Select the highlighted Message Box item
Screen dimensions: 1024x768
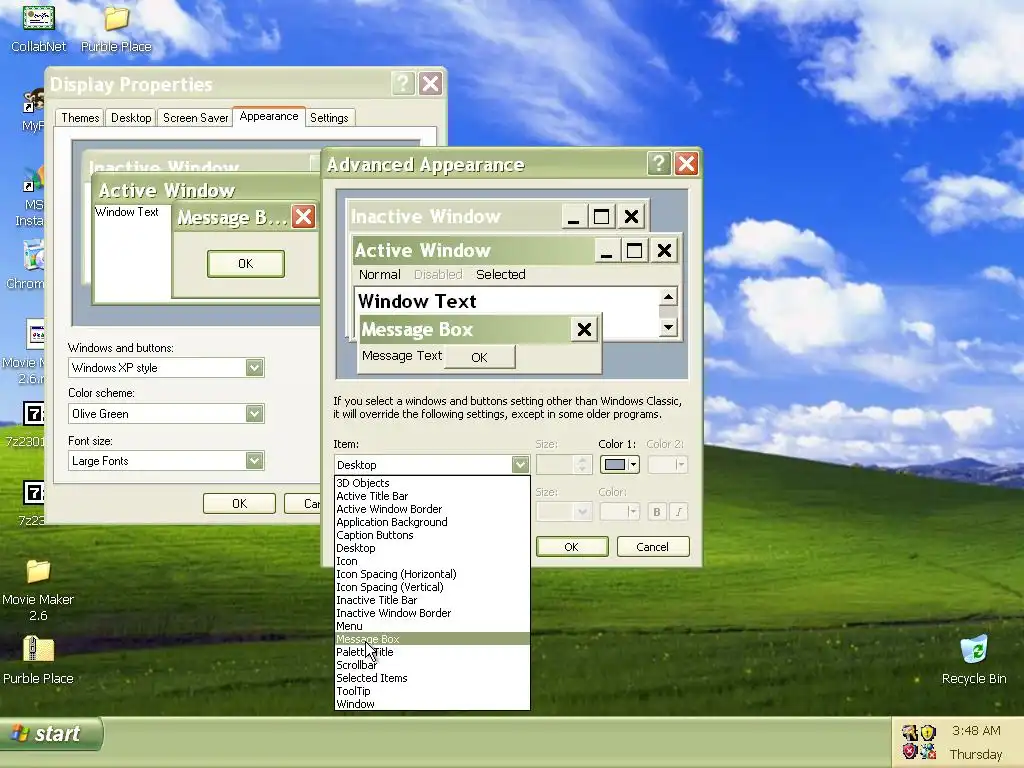pos(432,639)
